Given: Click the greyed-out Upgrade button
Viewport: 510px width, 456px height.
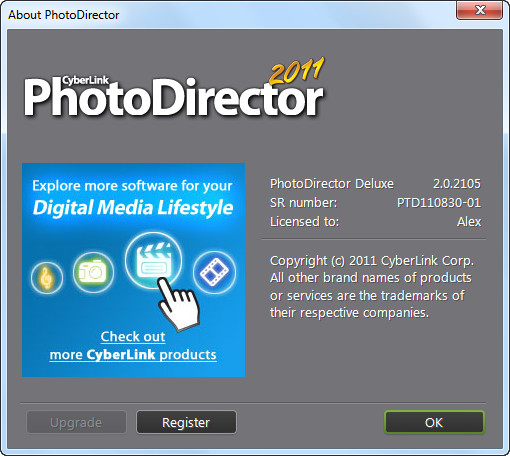Looking at the screenshot, I should pyautogui.click(x=76, y=422).
